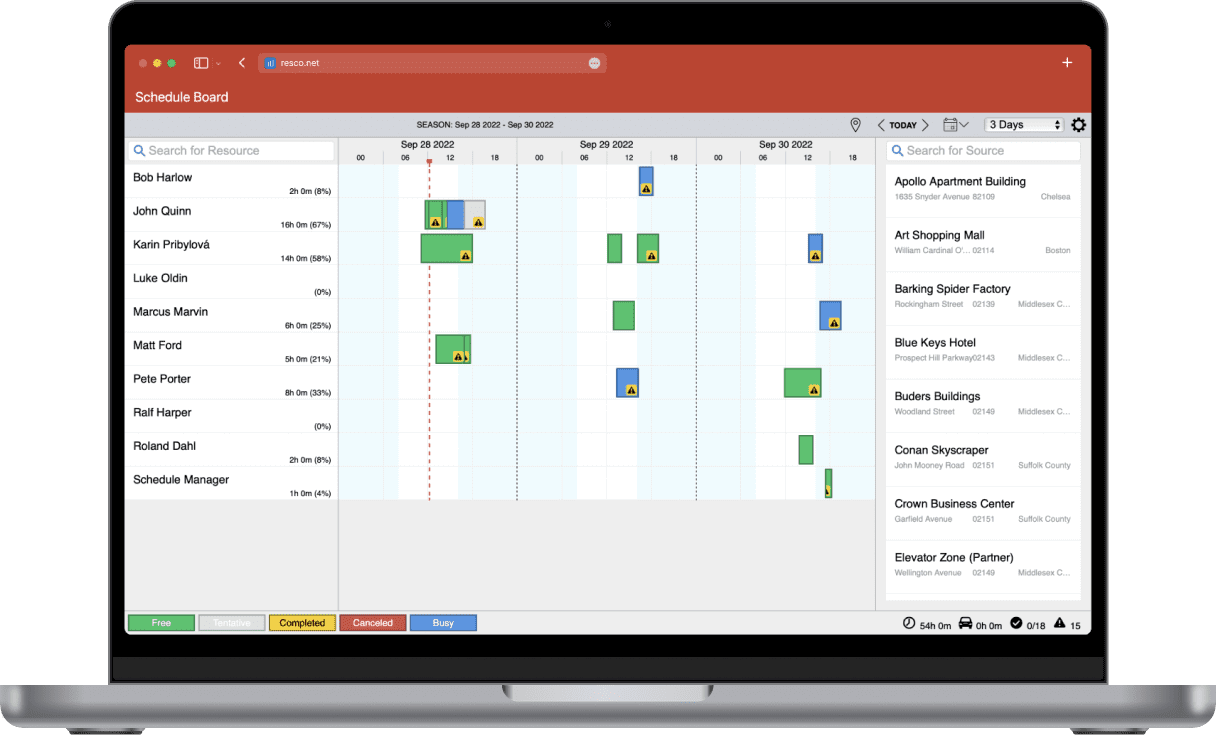
Task: Select the John Quinn resource row
Action: click(x=232, y=215)
